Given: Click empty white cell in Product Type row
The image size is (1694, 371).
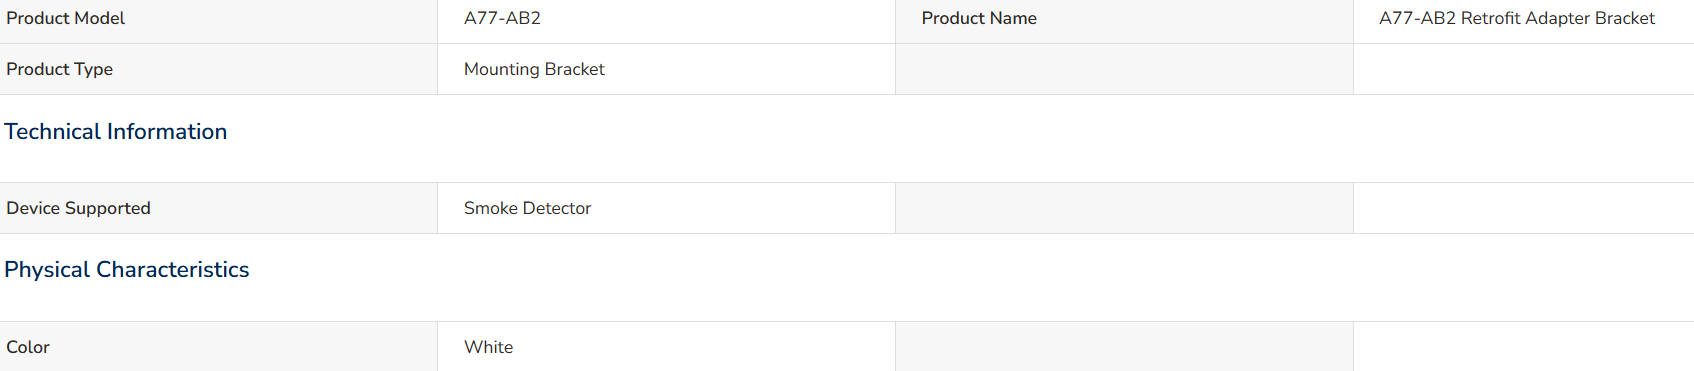Looking at the screenshot, I should point(1523,69).
